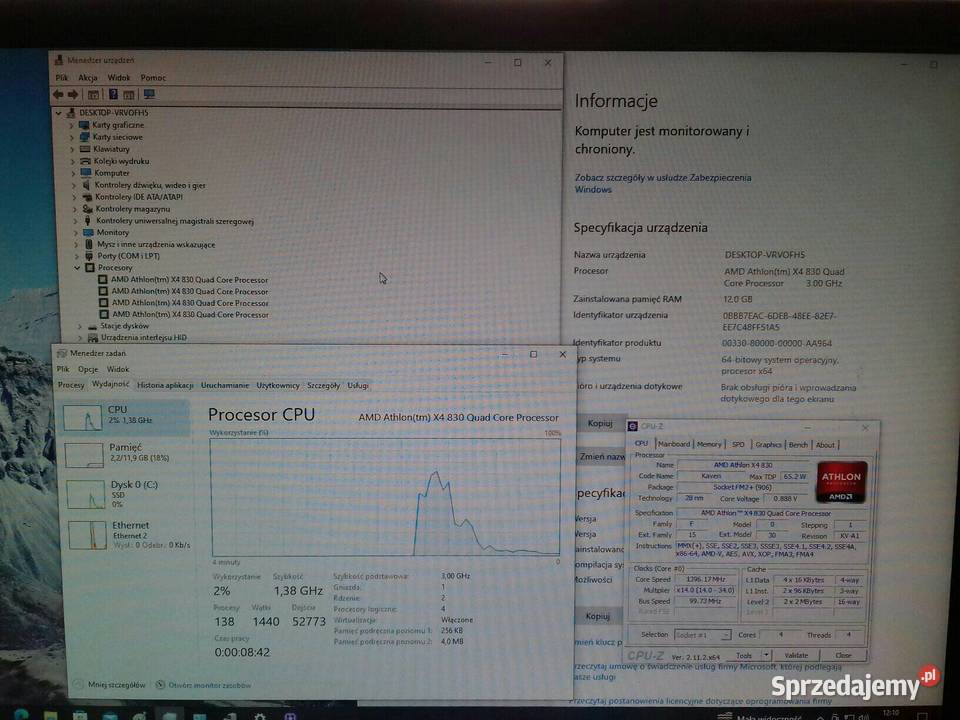The height and width of the screenshot is (720, 960).
Task: Open Widok menu in Device Manager
Action: click(x=118, y=78)
